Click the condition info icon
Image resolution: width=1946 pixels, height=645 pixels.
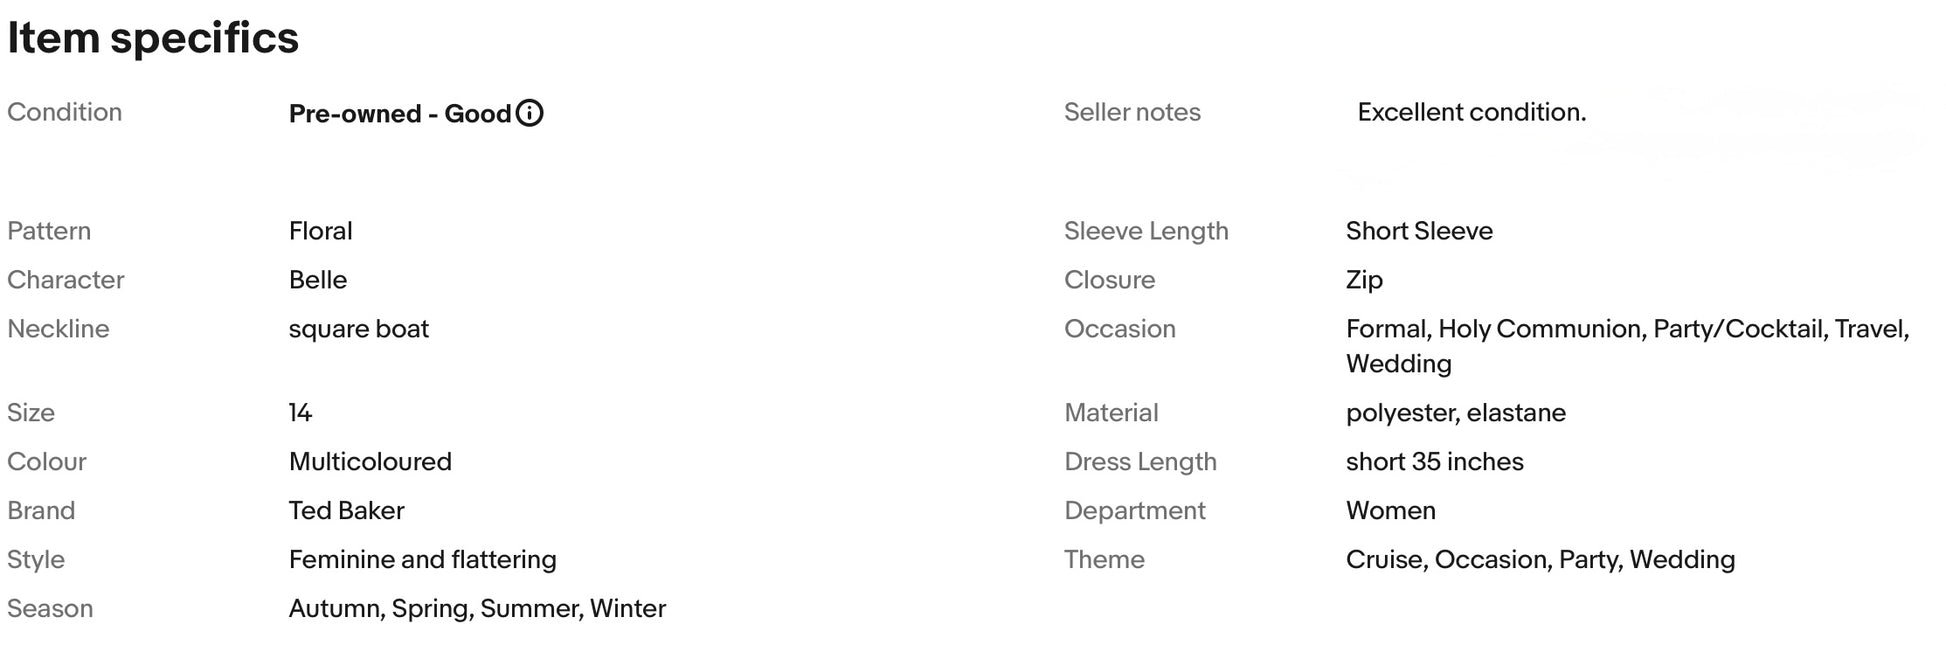click(529, 113)
